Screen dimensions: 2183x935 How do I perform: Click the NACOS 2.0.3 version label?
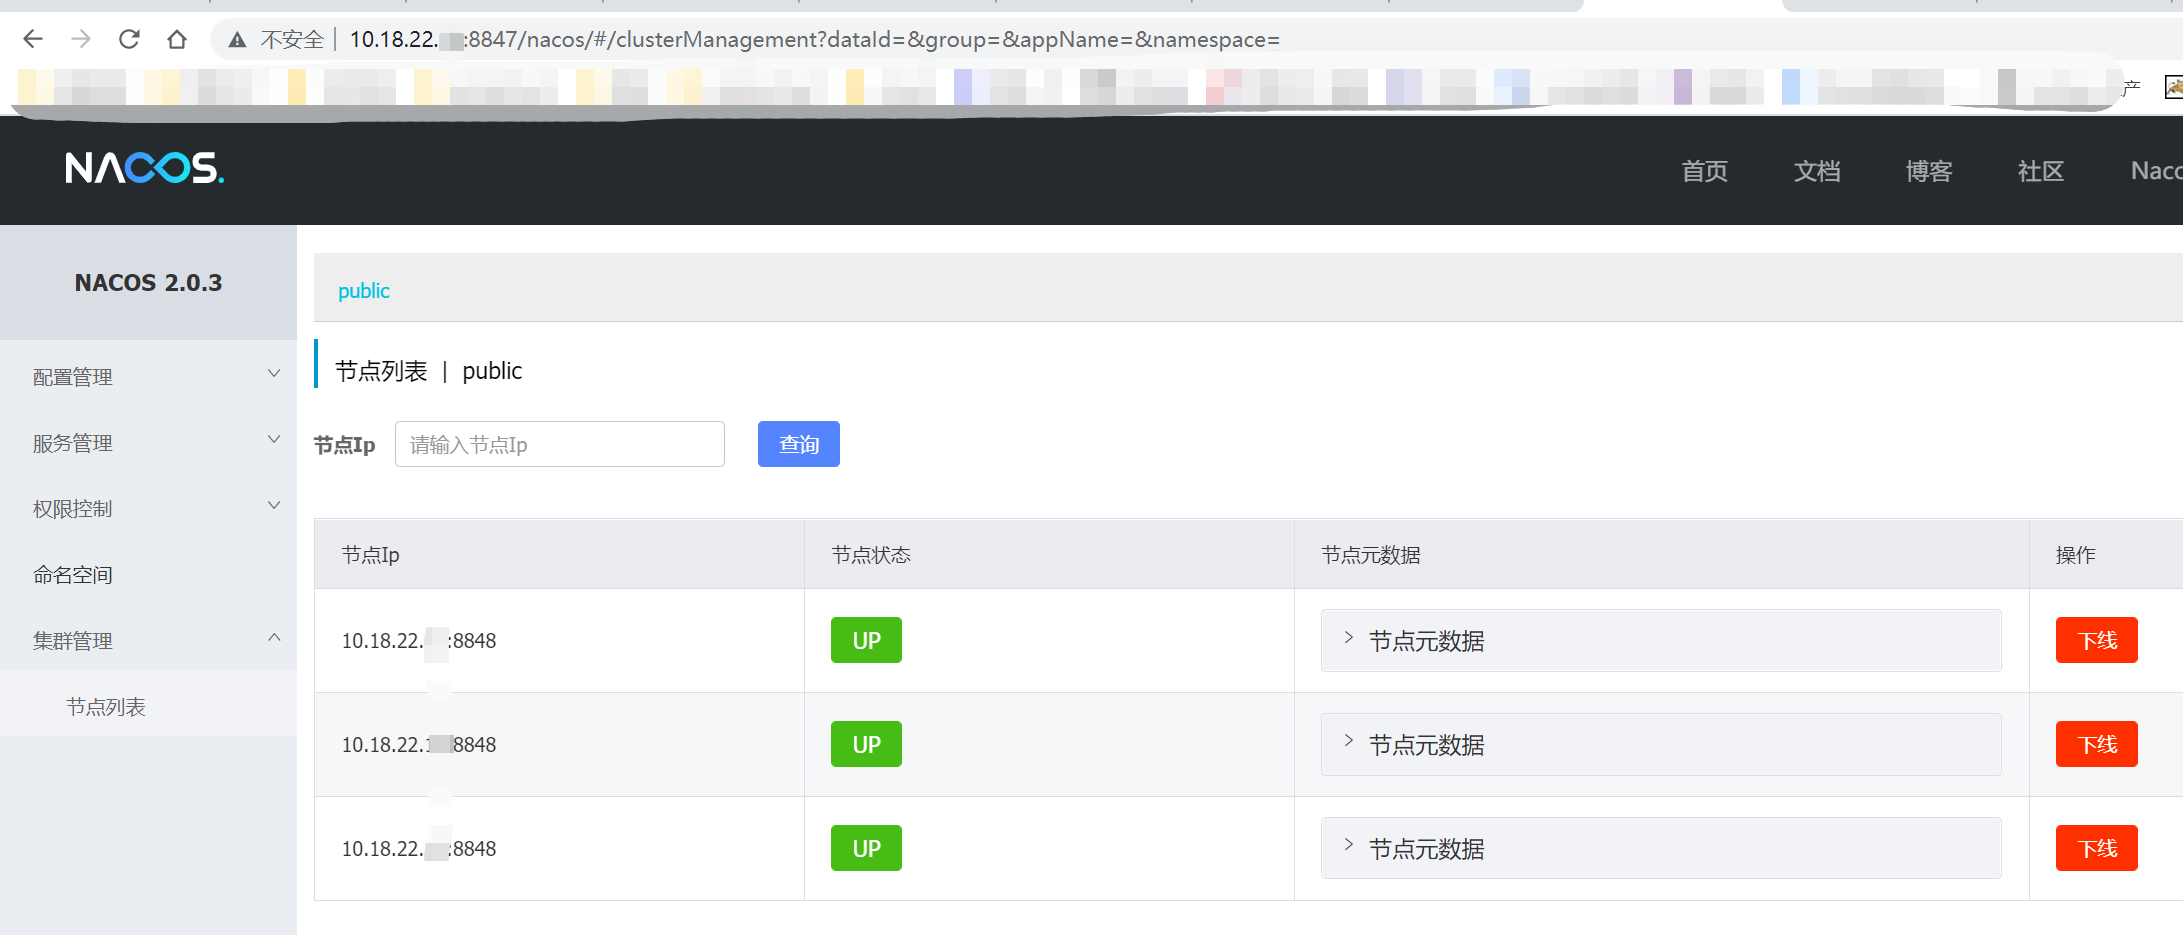point(148,283)
